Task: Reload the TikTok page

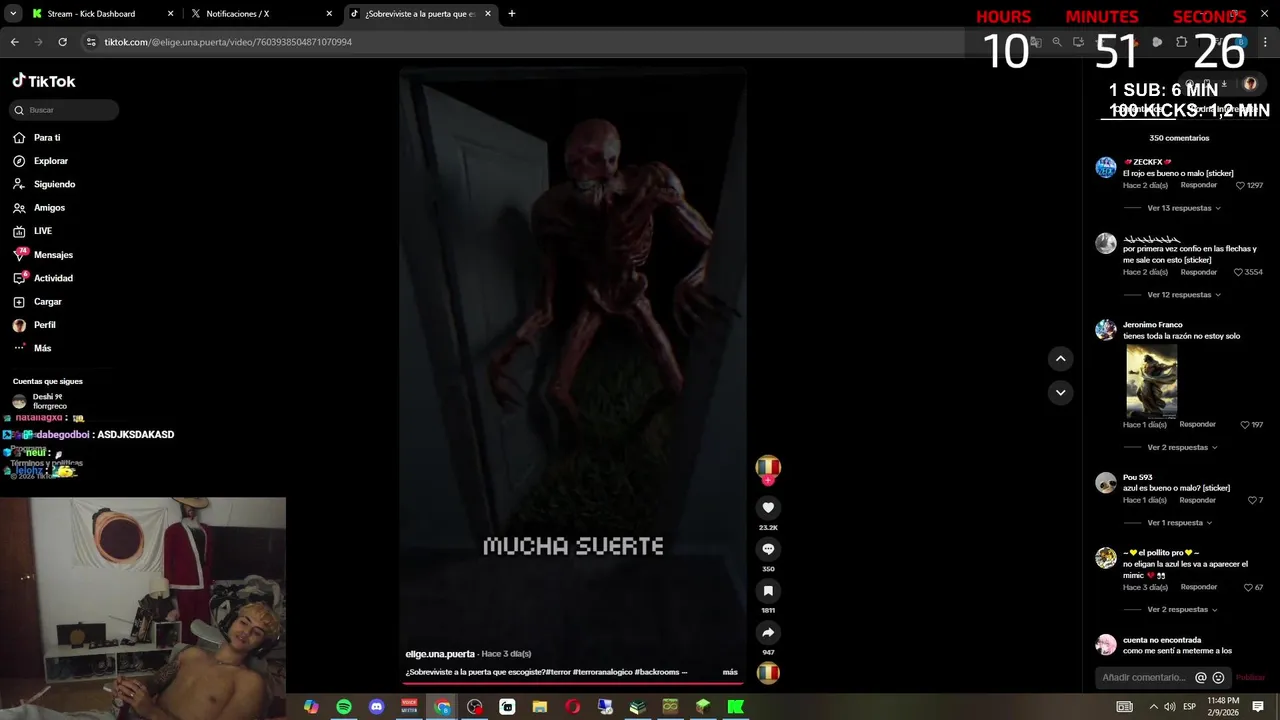Action: coord(62,42)
